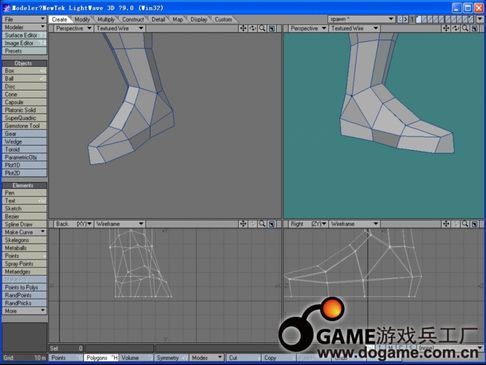Select the Spline Draw tool

[x=24, y=224]
